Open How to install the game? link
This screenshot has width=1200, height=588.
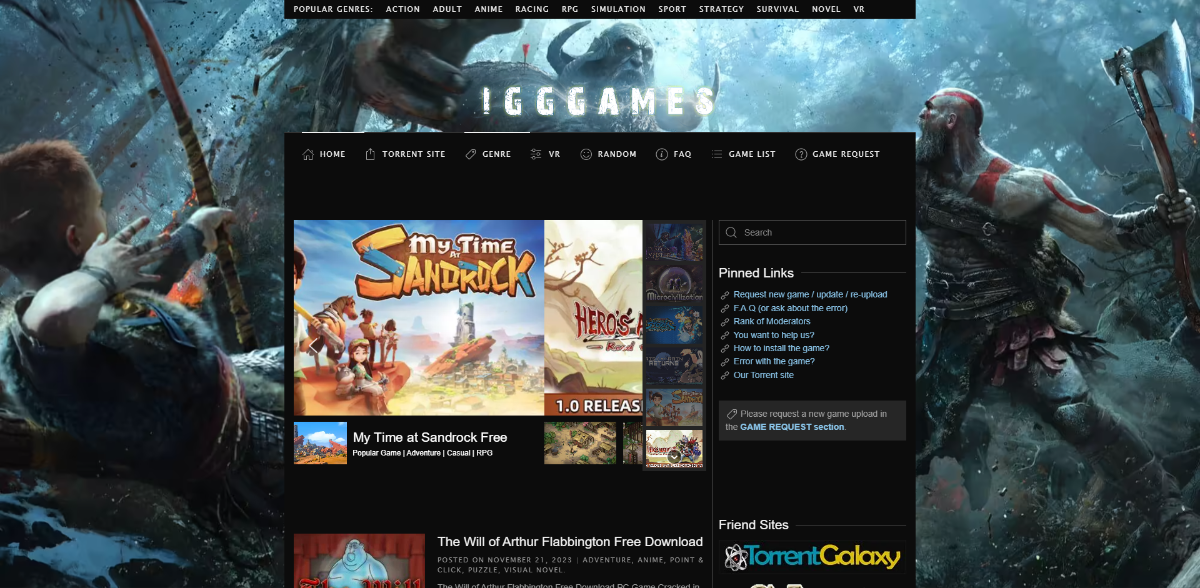[x=781, y=349]
